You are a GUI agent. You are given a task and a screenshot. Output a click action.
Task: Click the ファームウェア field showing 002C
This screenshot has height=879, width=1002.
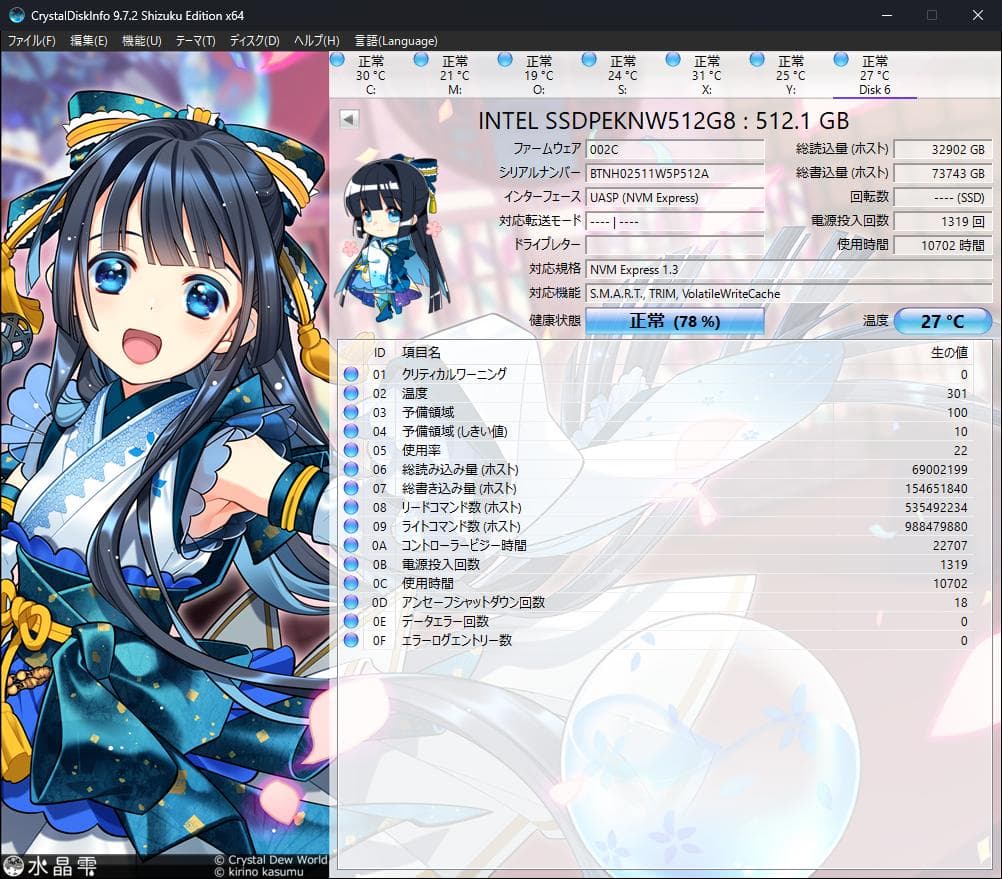[x=675, y=149]
